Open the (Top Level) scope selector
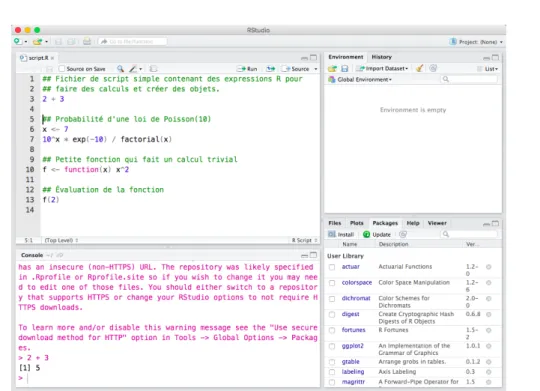Viewport: 540px width, 391px height. click(x=61, y=240)
